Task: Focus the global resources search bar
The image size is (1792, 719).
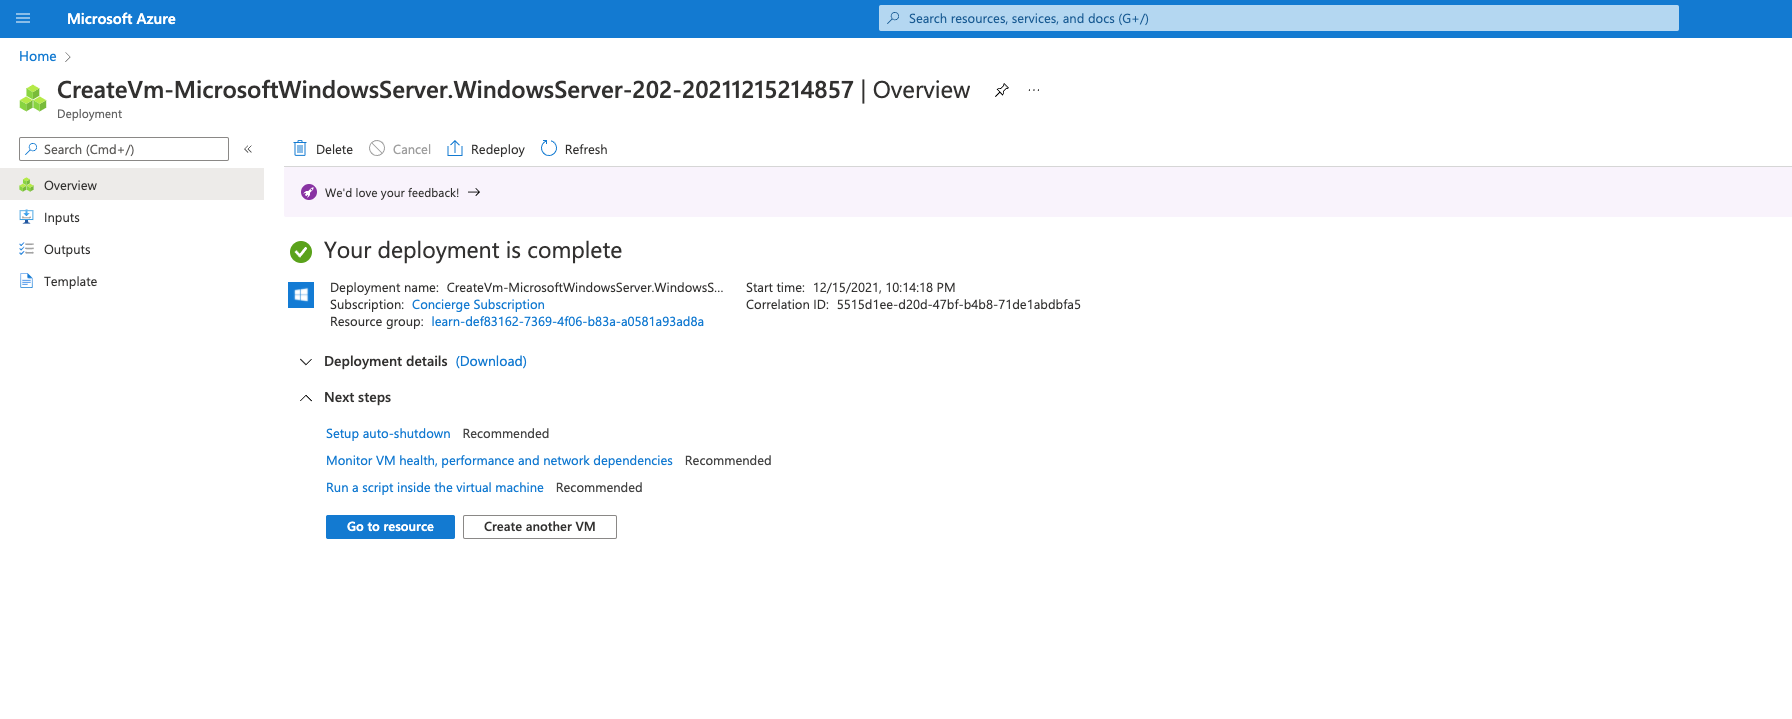Action: pyautogui.click(x=1278, y=18)
